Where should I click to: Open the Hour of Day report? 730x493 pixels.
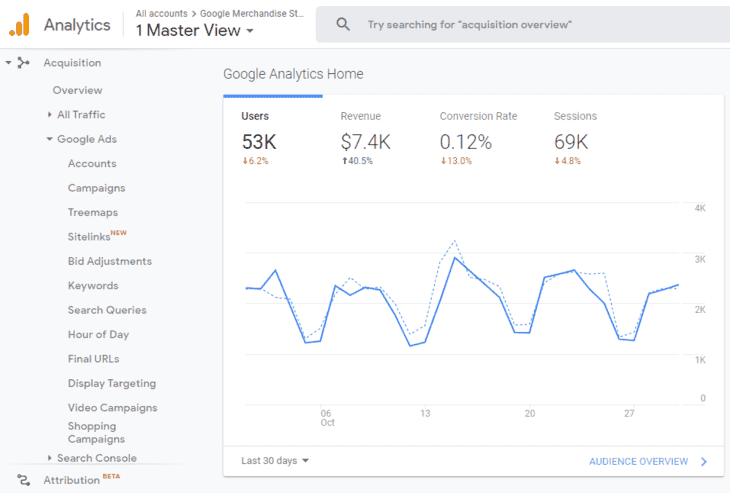[x=98, y=334]
